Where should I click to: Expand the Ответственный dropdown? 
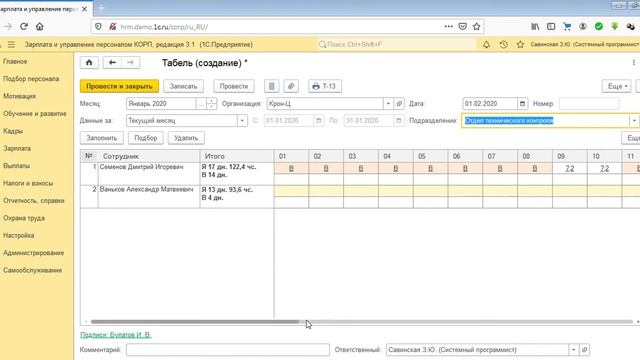(x=573, y=350)
